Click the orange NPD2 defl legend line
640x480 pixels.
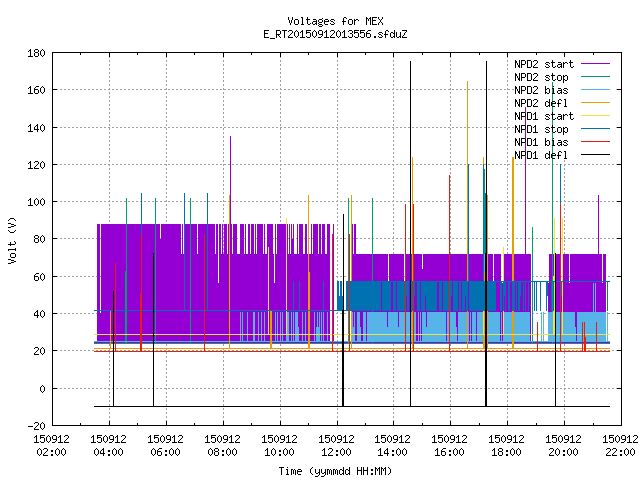596,103
